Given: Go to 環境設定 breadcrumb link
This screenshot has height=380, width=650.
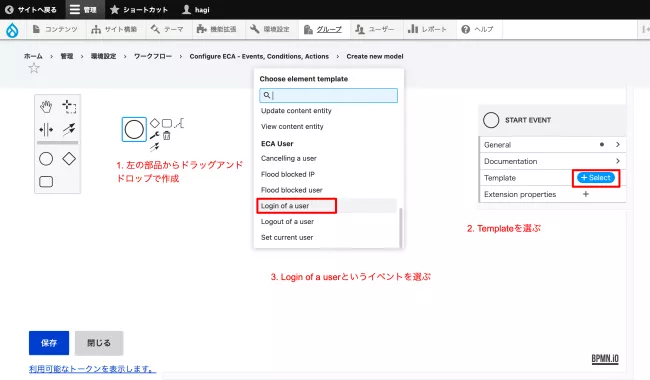Looking at the screenshot, I should 104,56.
